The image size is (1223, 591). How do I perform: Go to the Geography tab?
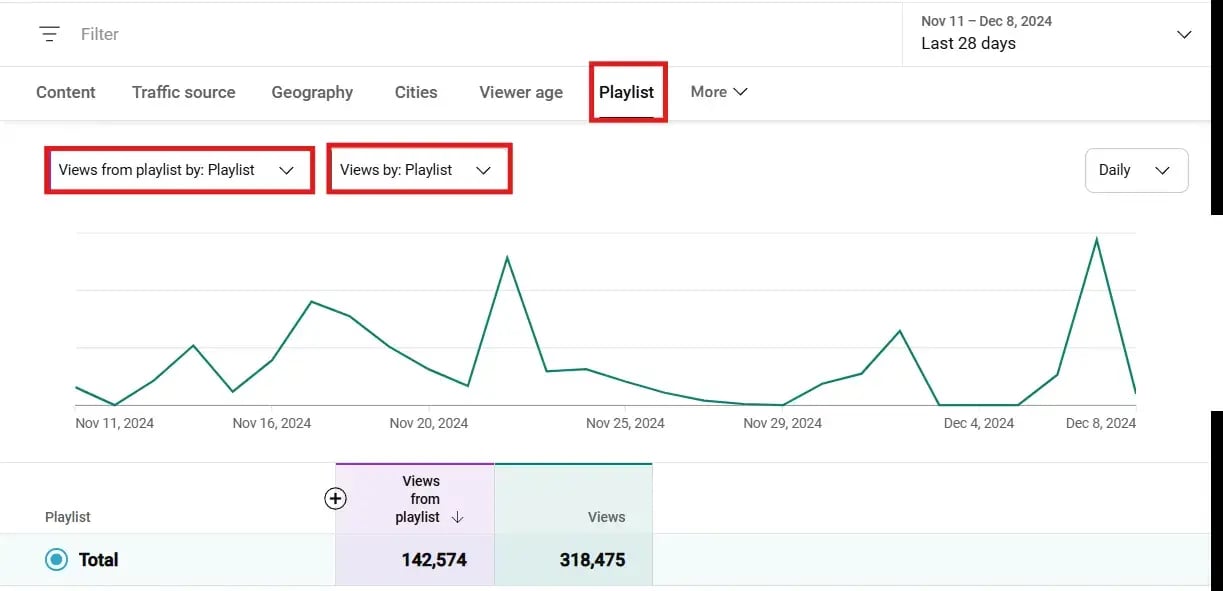pos(312,92)
